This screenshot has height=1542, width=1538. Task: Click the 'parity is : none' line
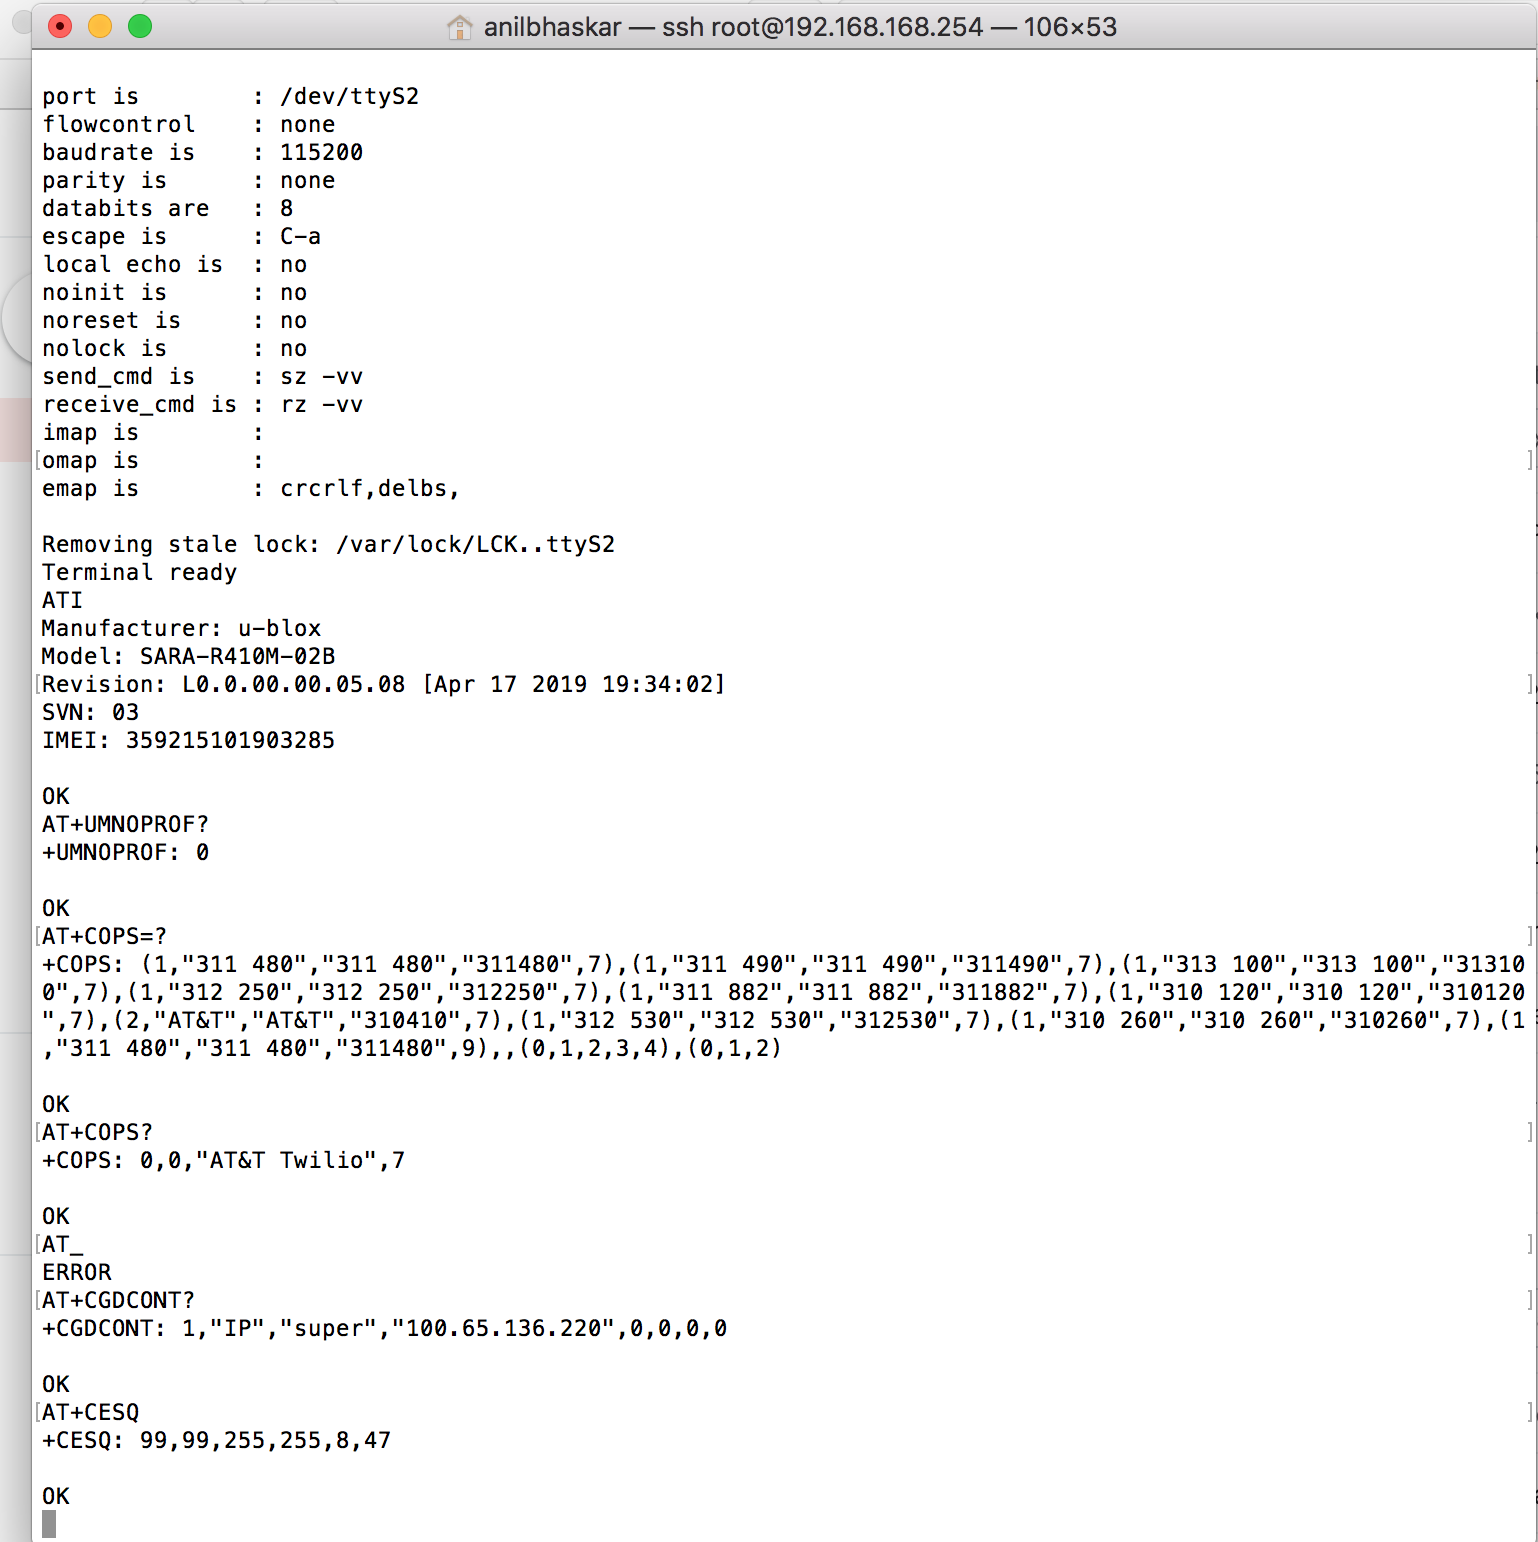coord(188,180)
